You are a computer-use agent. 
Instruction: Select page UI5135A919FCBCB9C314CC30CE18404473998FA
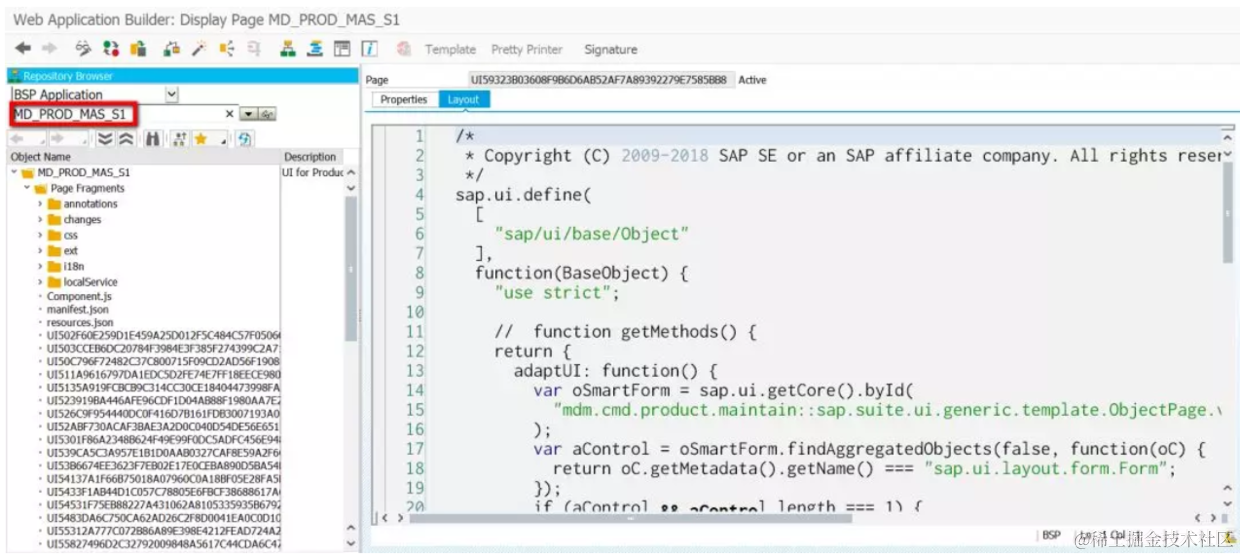[164, 388]
